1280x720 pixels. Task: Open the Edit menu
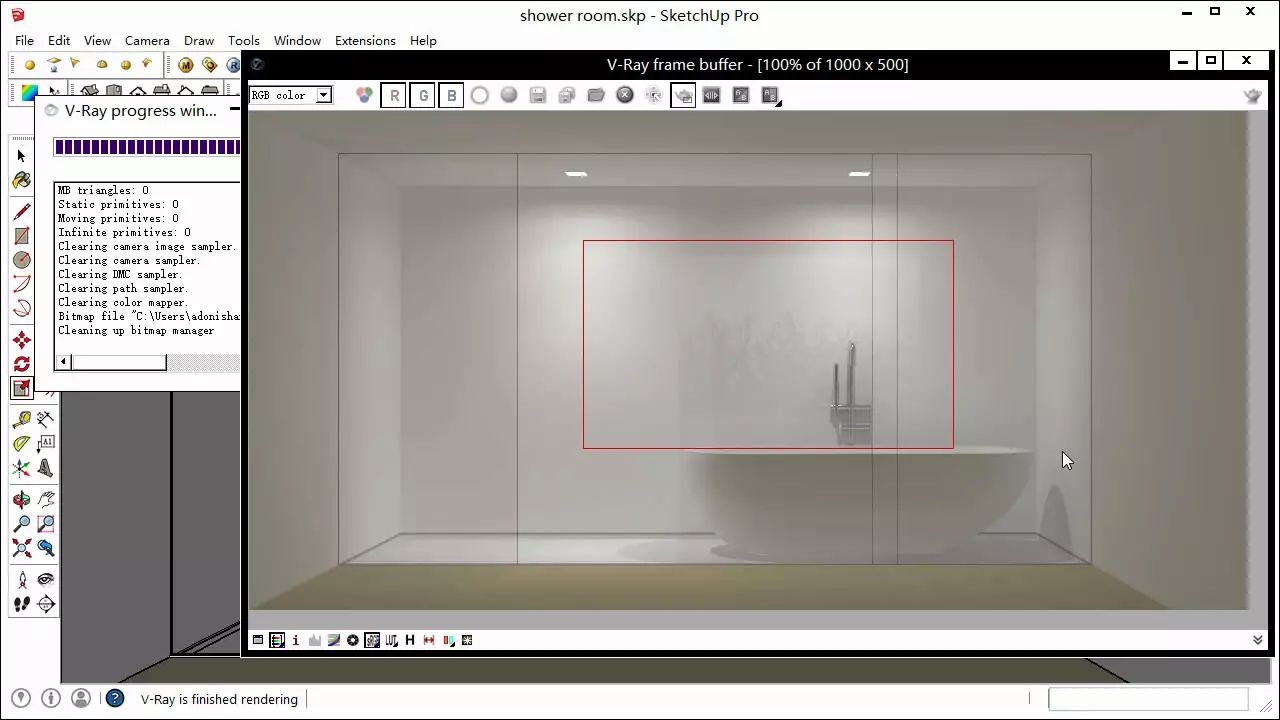(59, 40)
